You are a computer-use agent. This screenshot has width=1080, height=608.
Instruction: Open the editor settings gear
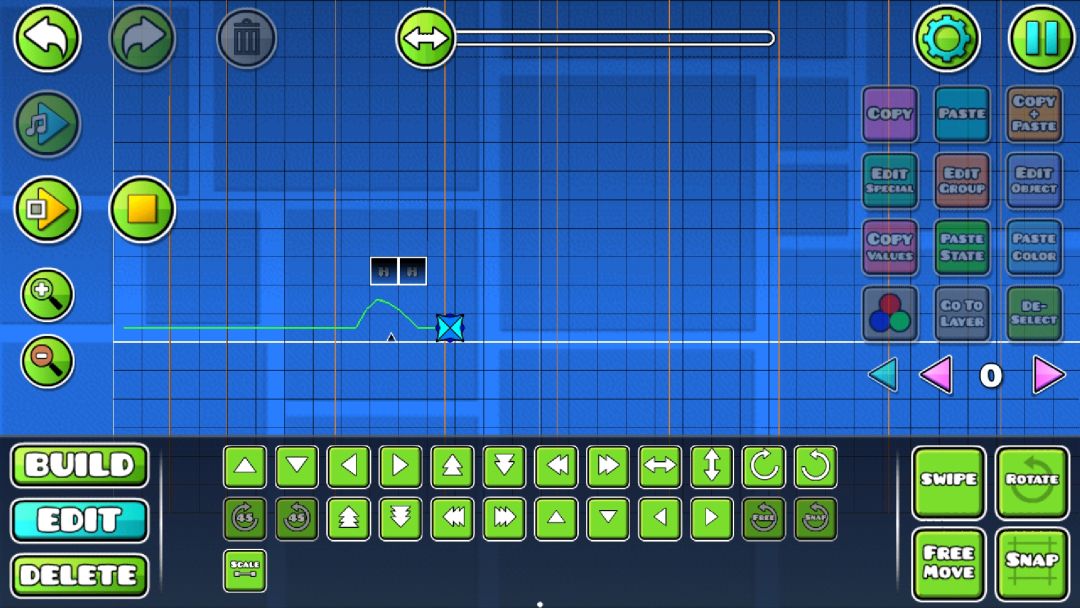[x=946, y=39]
